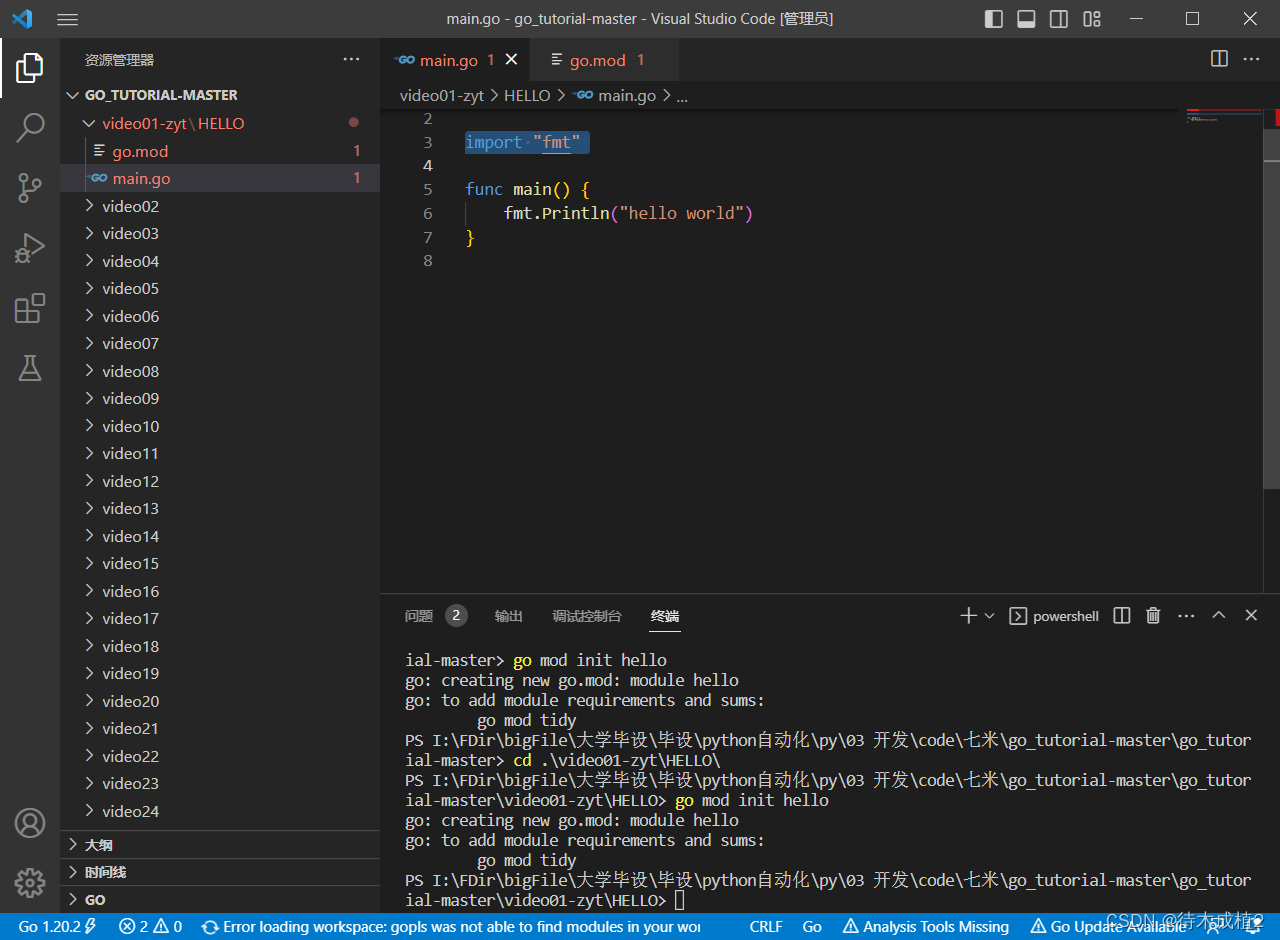Click the editor minimap
1280x940 pixels.
(x=1224, y=116)
